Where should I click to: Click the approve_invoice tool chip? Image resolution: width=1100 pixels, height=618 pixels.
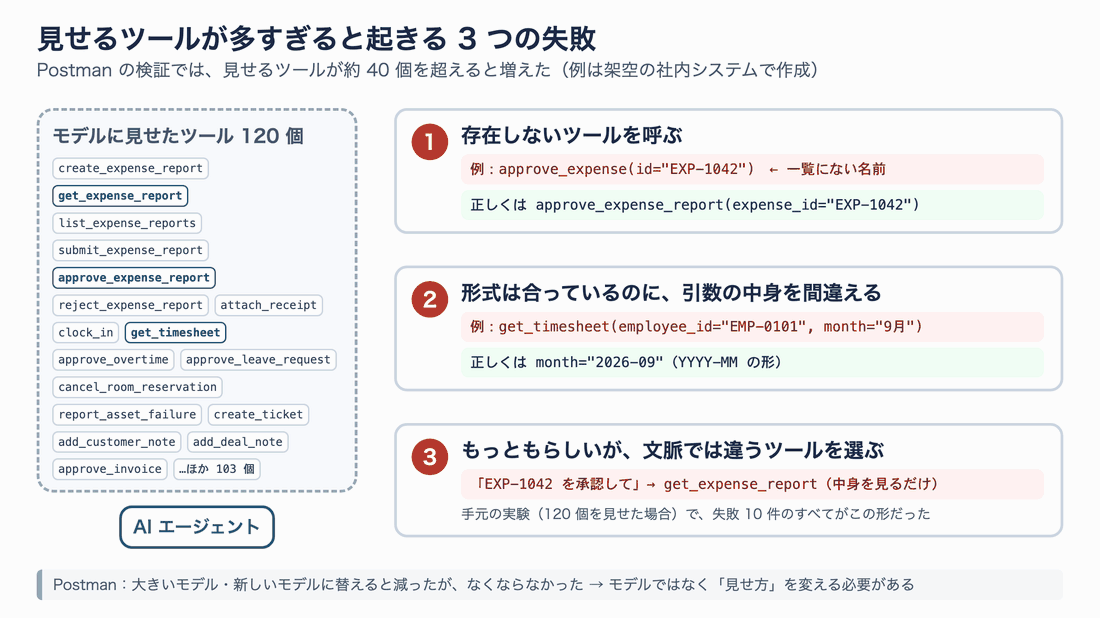click(x=109, y=469)
